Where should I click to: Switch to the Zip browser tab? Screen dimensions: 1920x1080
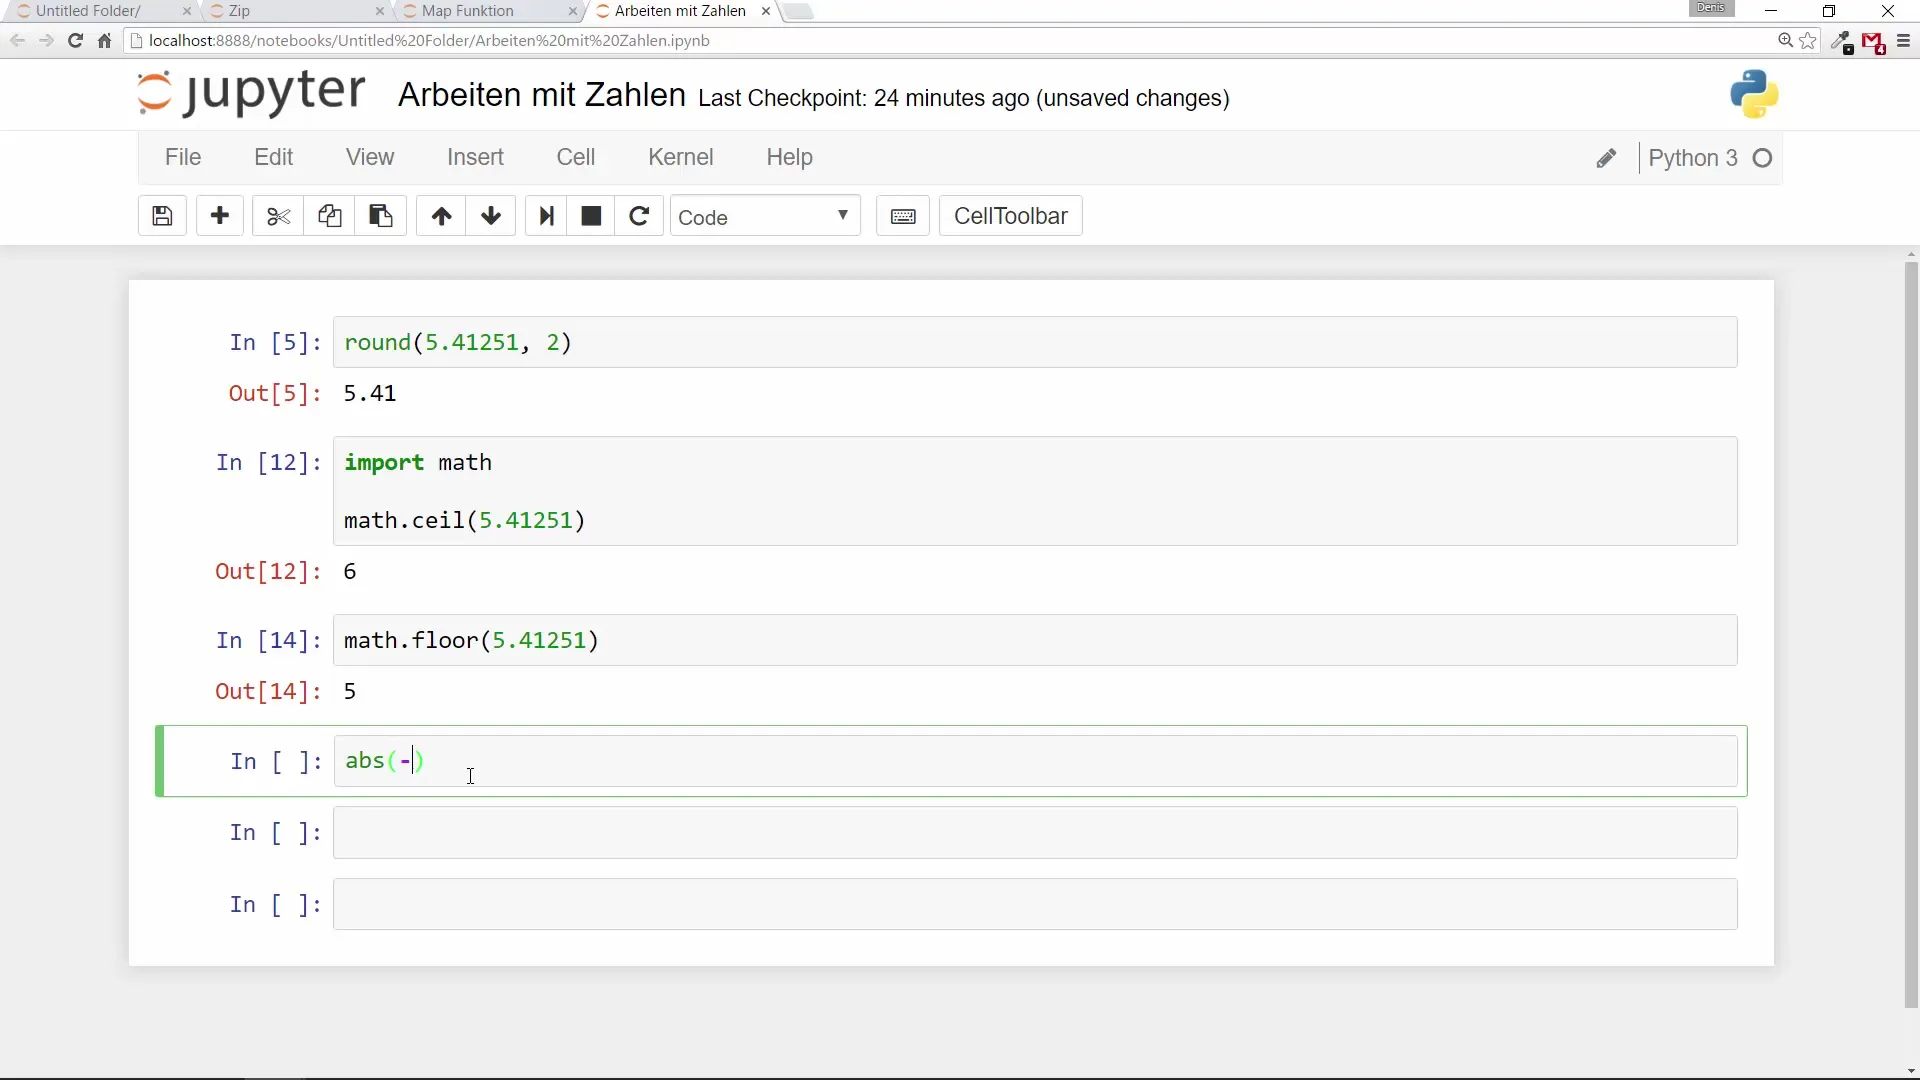point(290,11)
